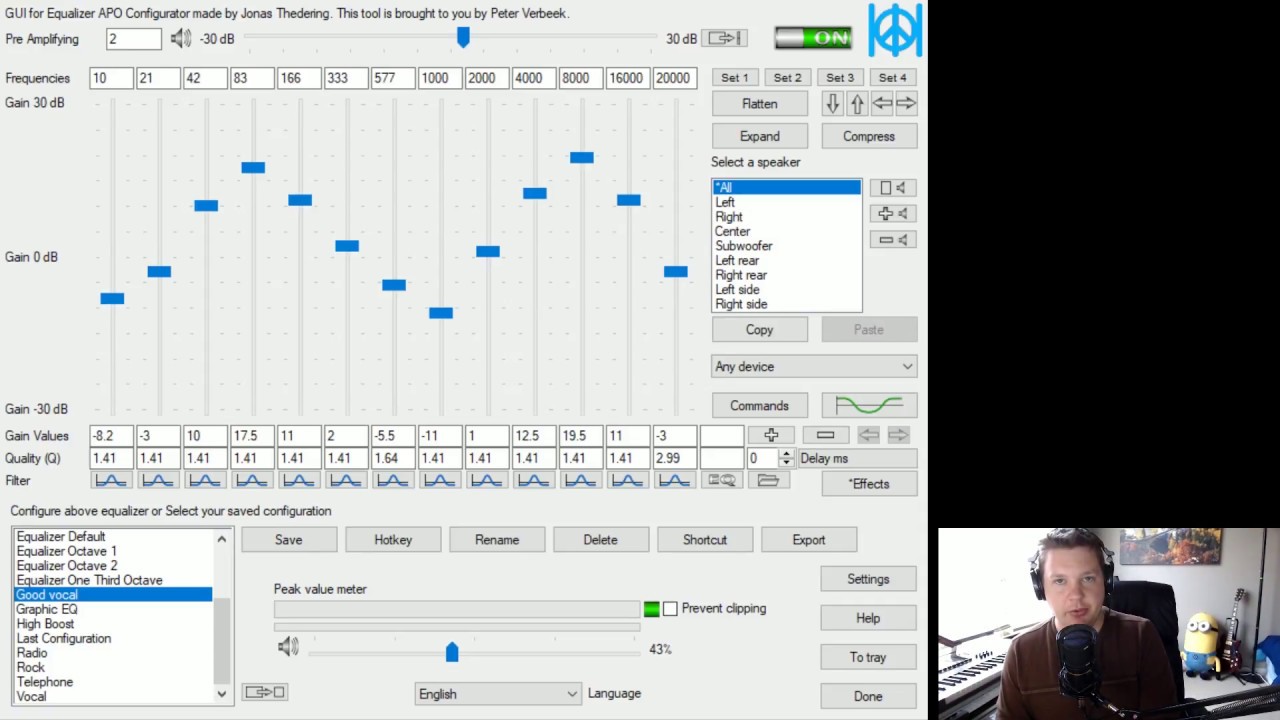Add a band with the plus button
The image size is (1280, 720).
(x=771, y=435)
